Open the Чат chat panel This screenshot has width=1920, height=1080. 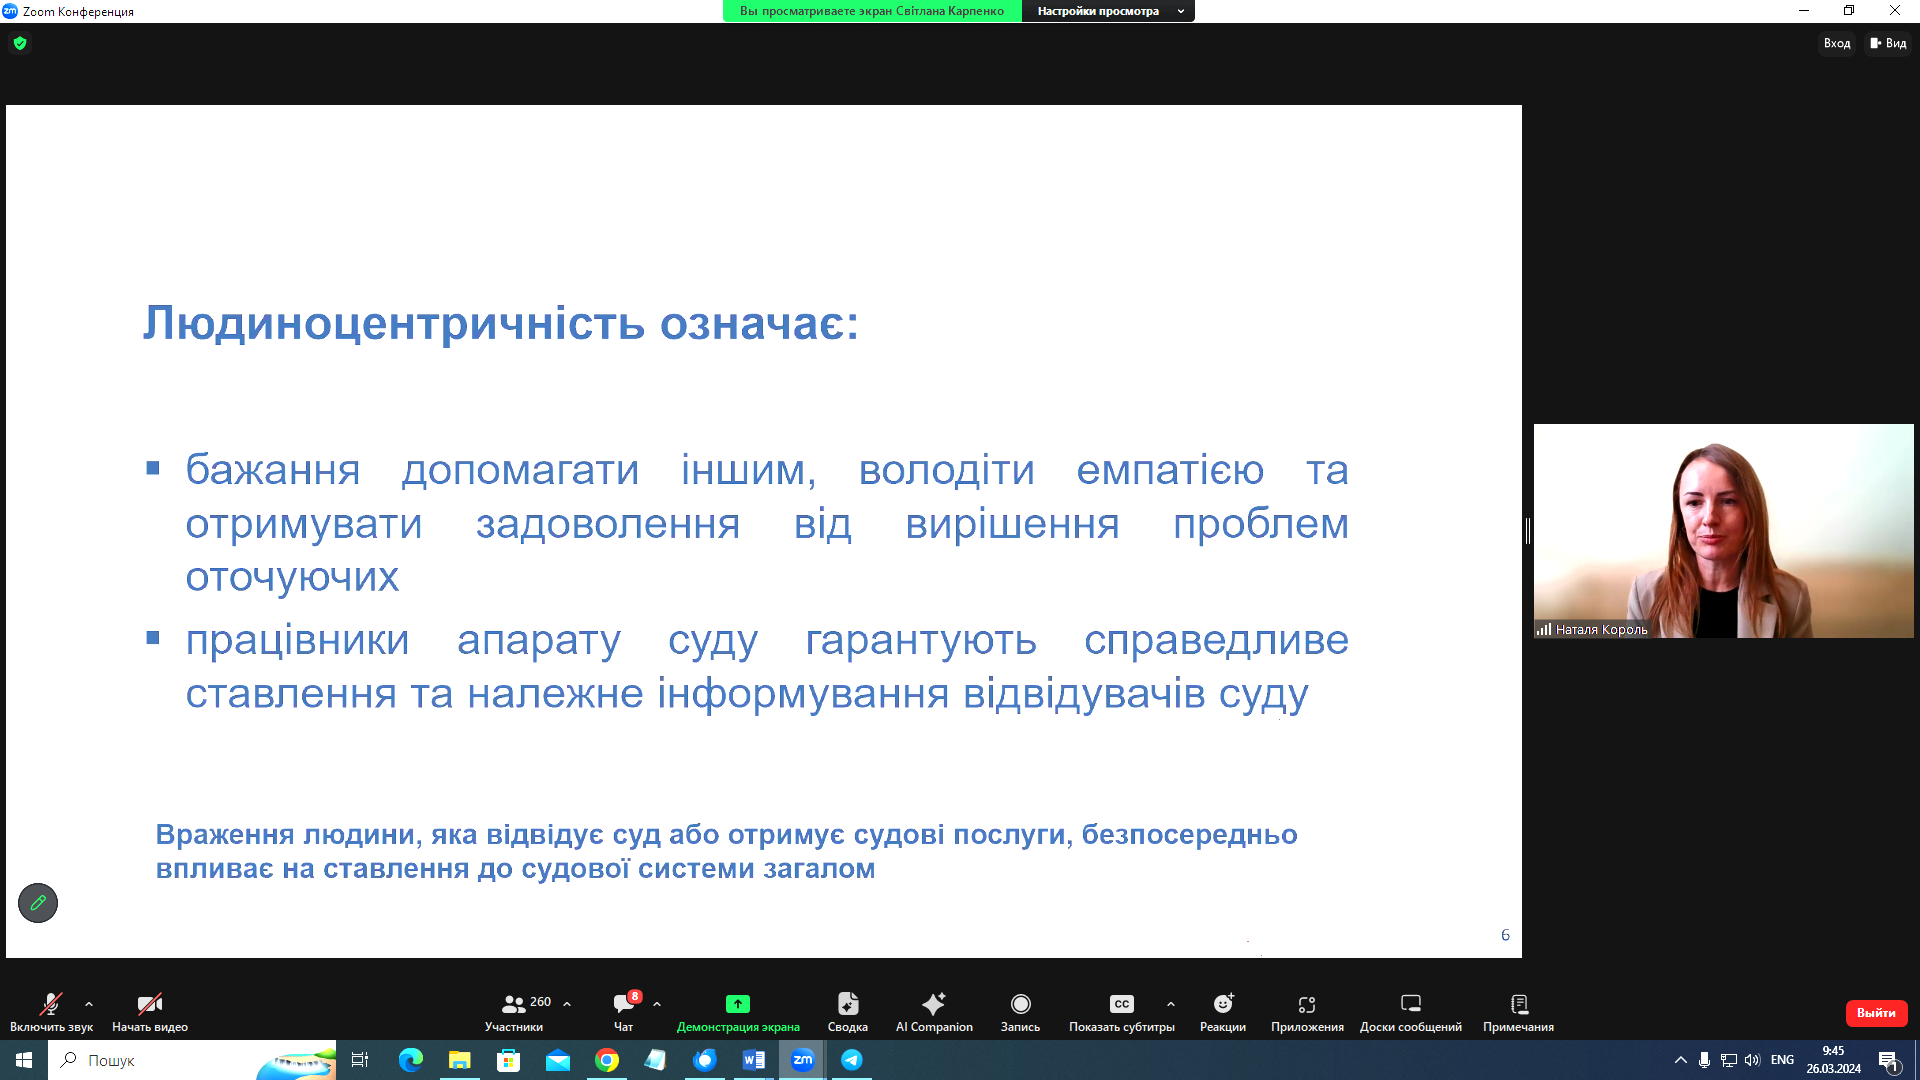[624, 1011]
